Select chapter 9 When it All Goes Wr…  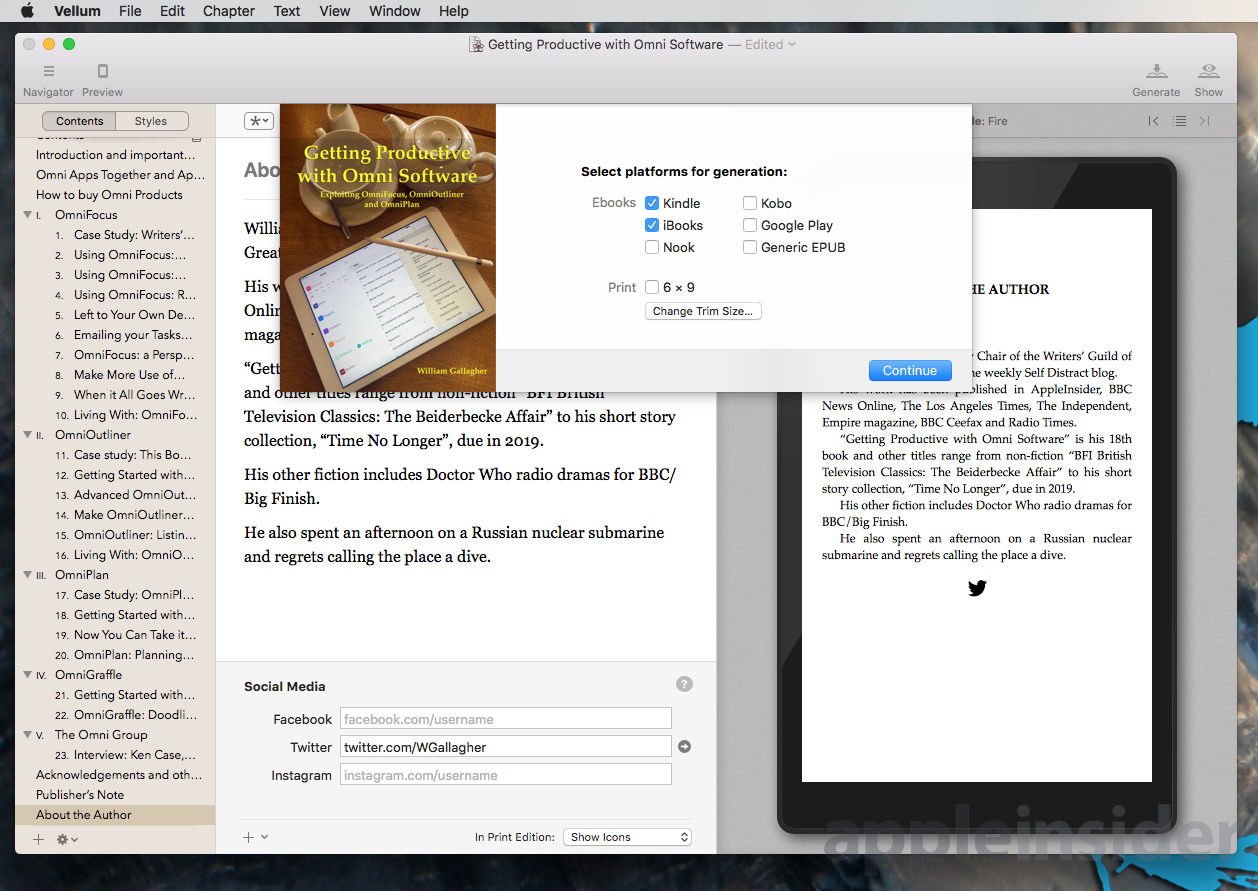115,395
